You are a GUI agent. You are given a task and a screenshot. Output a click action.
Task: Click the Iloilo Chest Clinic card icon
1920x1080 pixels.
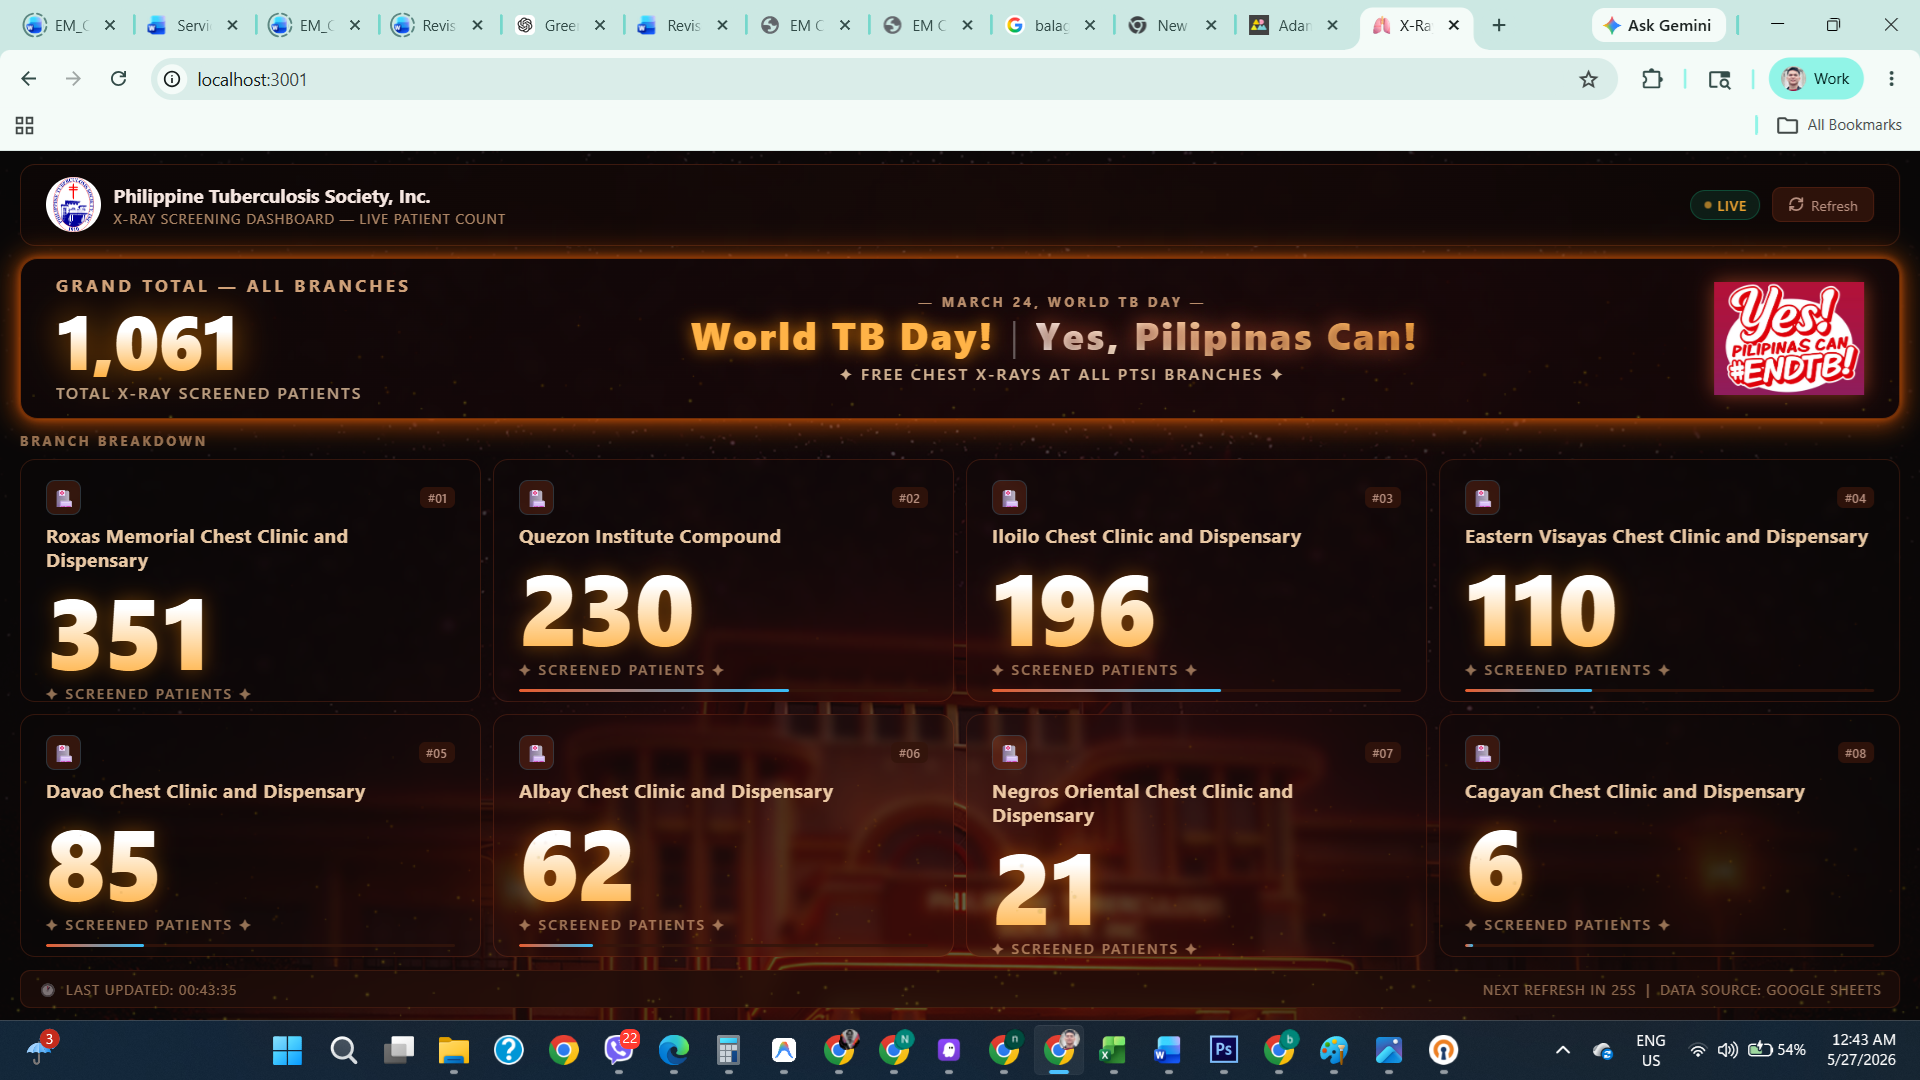1010,498
